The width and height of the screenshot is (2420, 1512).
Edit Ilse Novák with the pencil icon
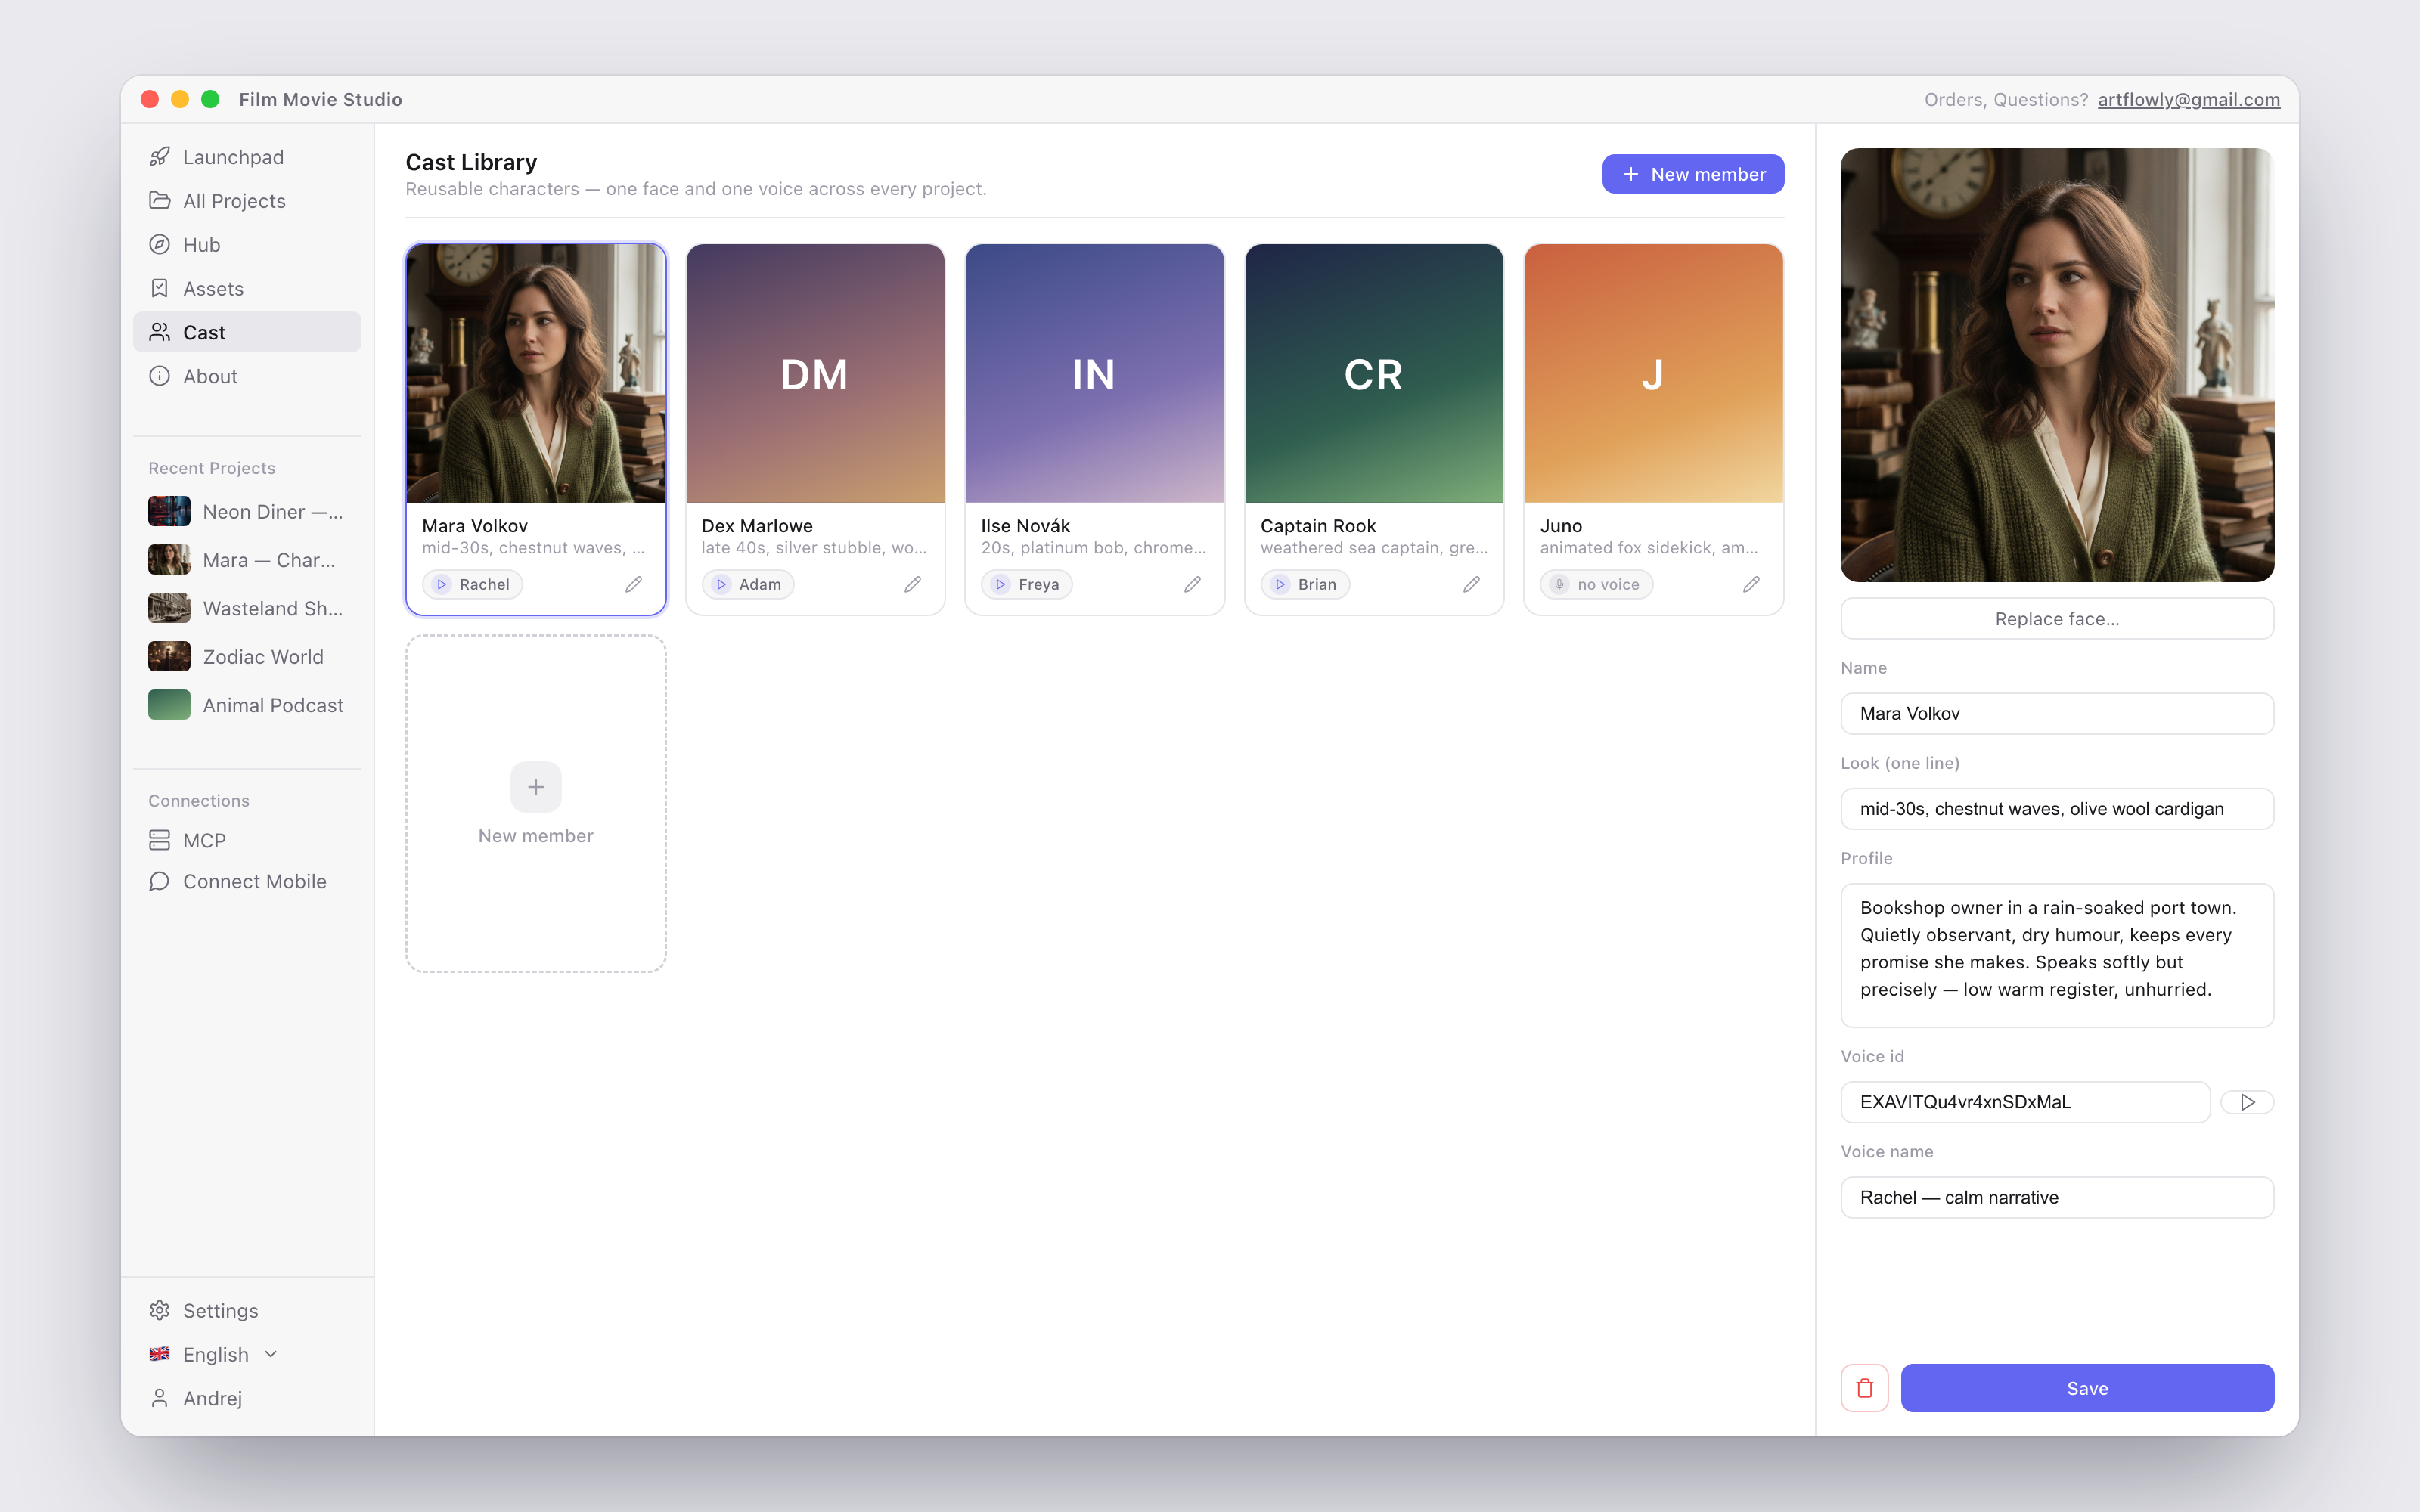pos(1193,585)
